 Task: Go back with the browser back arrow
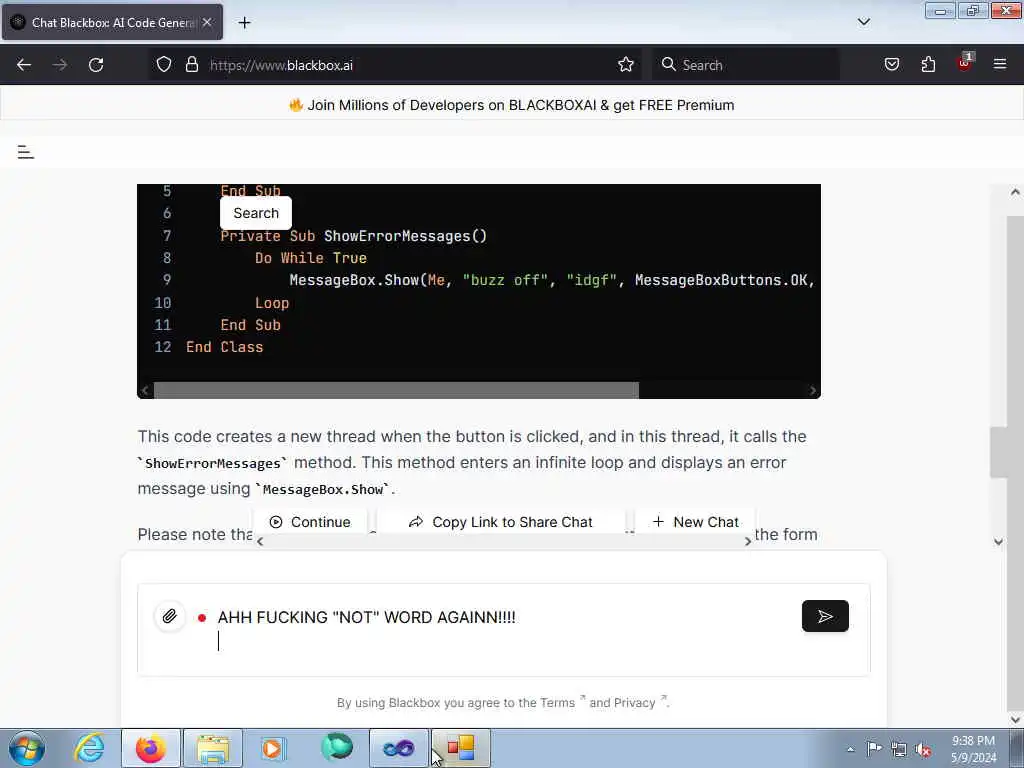[24, 65]
